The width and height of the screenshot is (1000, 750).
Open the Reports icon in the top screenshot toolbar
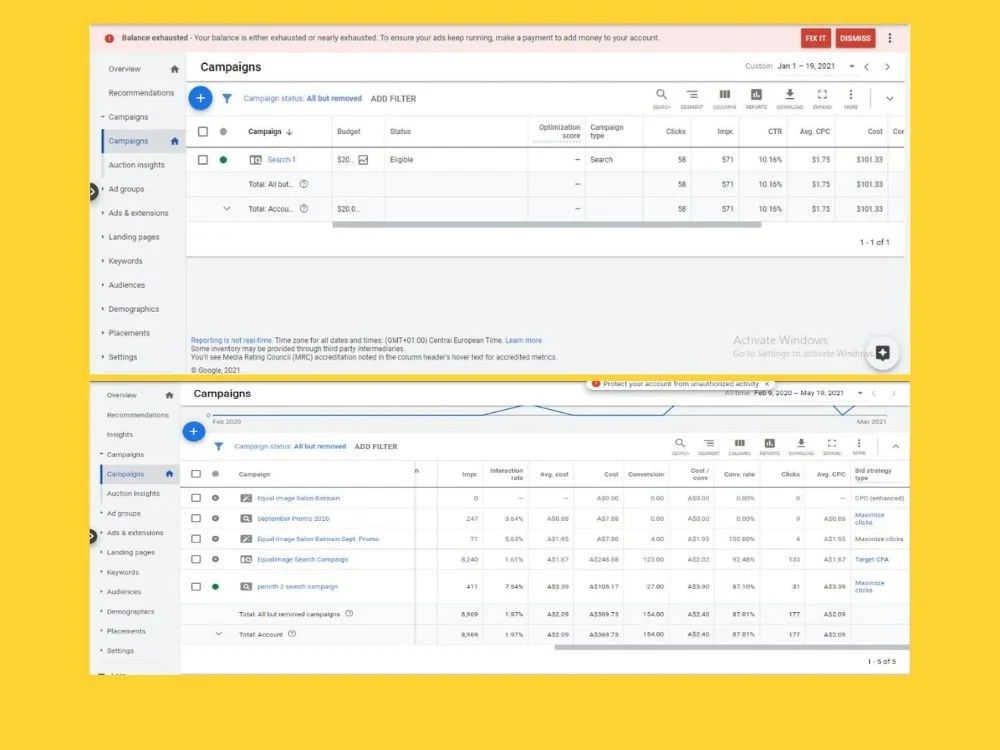coord(756,94)
